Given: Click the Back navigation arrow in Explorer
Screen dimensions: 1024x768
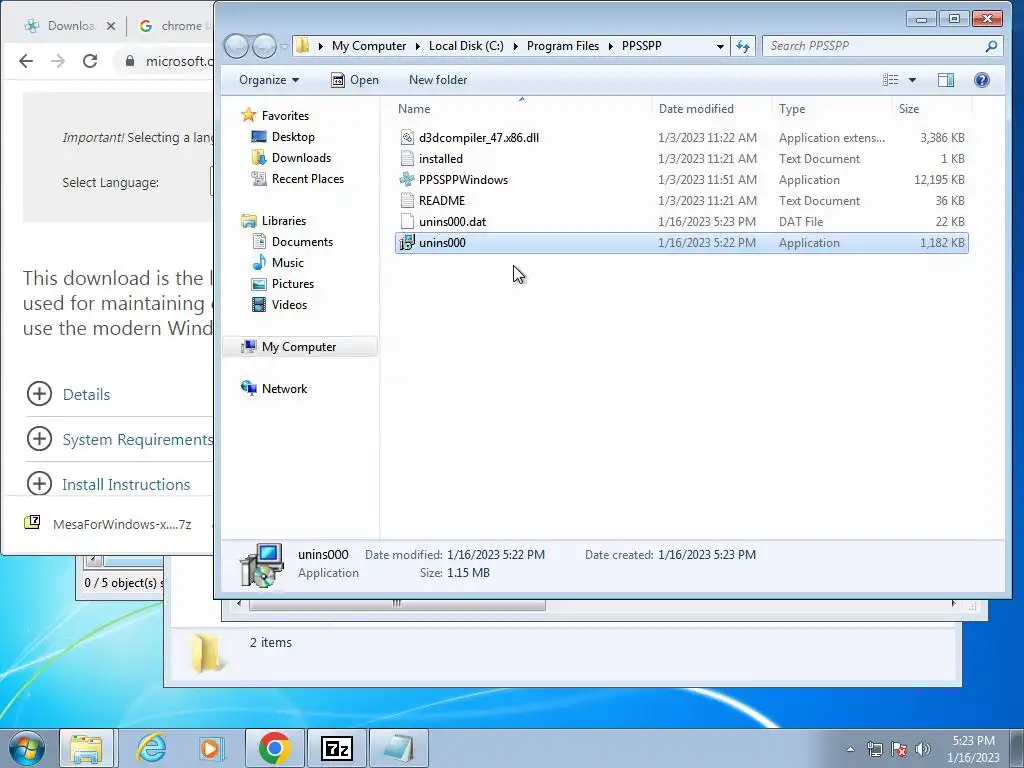Looking at the screenshot, I should pos(236,46).
